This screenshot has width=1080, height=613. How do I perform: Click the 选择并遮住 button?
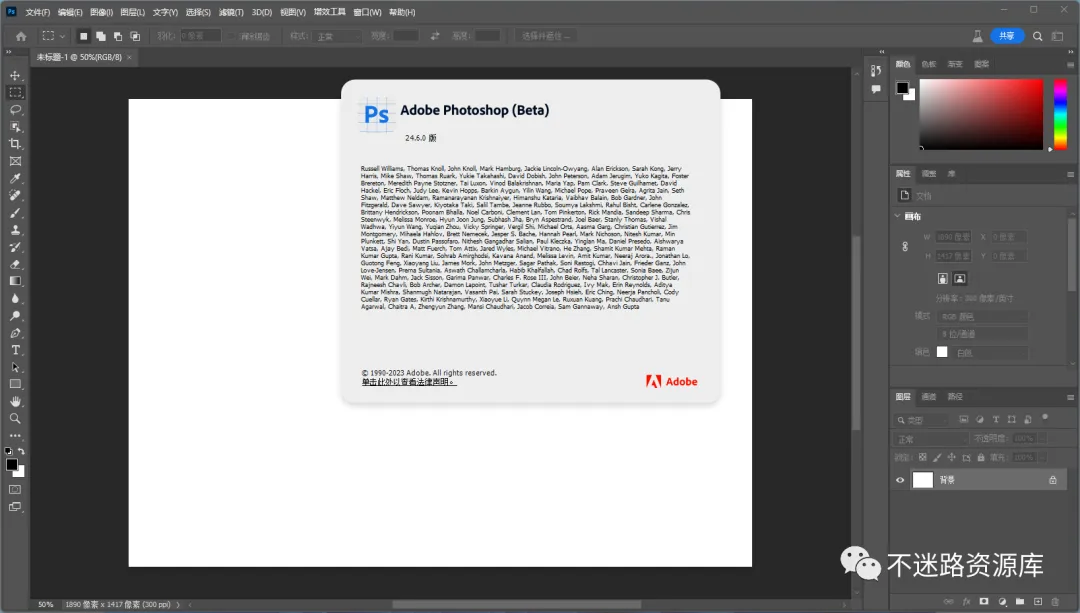(x=546, y=36)
